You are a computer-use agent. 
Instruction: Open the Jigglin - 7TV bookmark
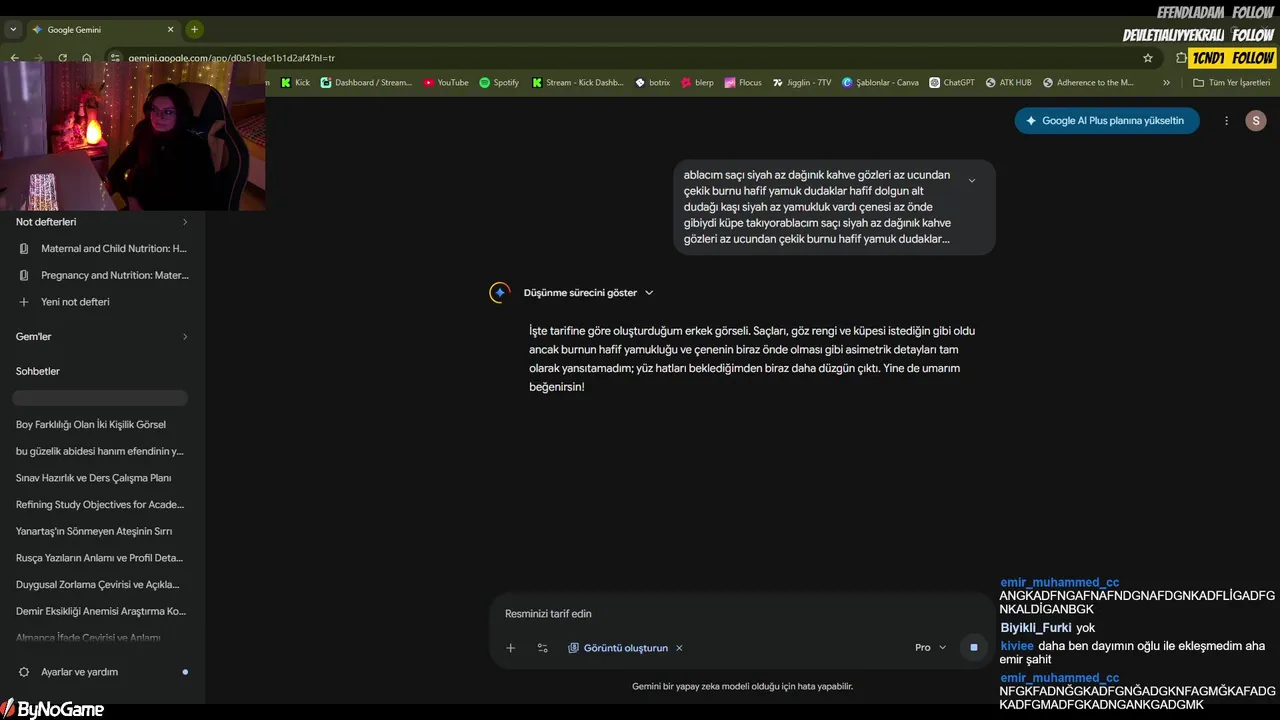click(x=802, y=82)
